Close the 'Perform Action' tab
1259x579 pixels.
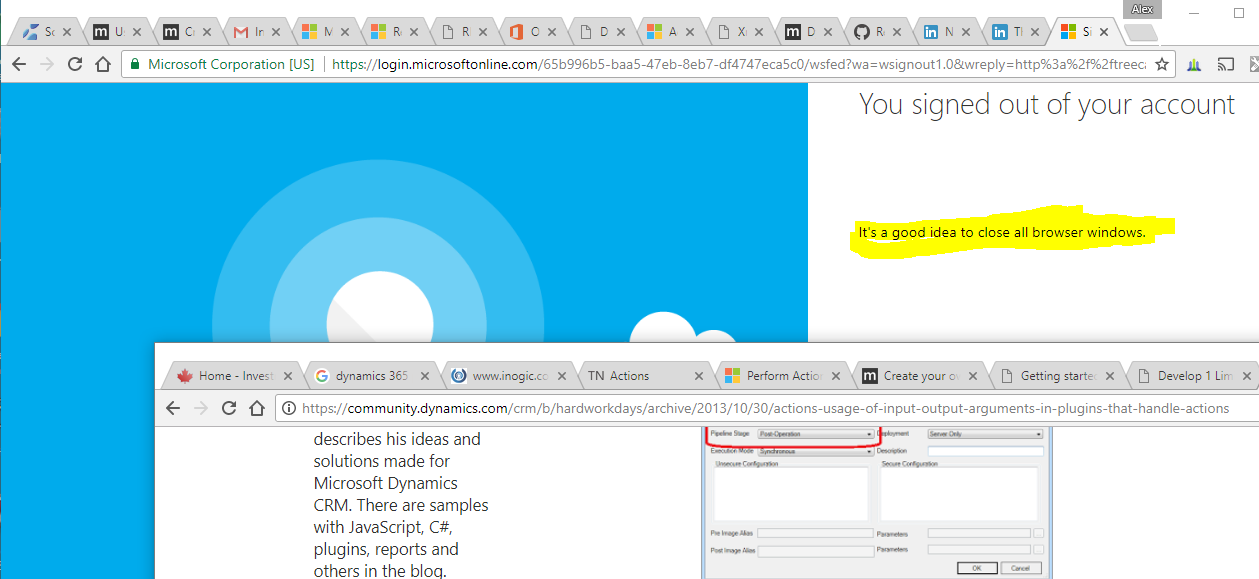click(836, 377)
